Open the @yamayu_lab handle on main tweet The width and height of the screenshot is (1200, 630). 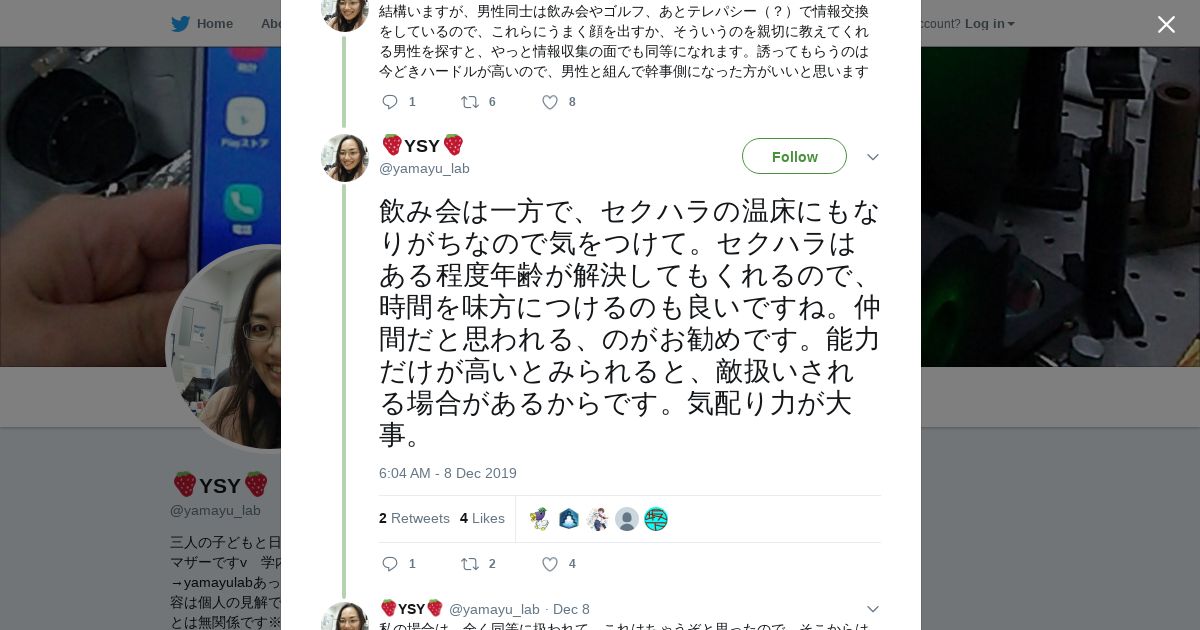tap(424, 168)
